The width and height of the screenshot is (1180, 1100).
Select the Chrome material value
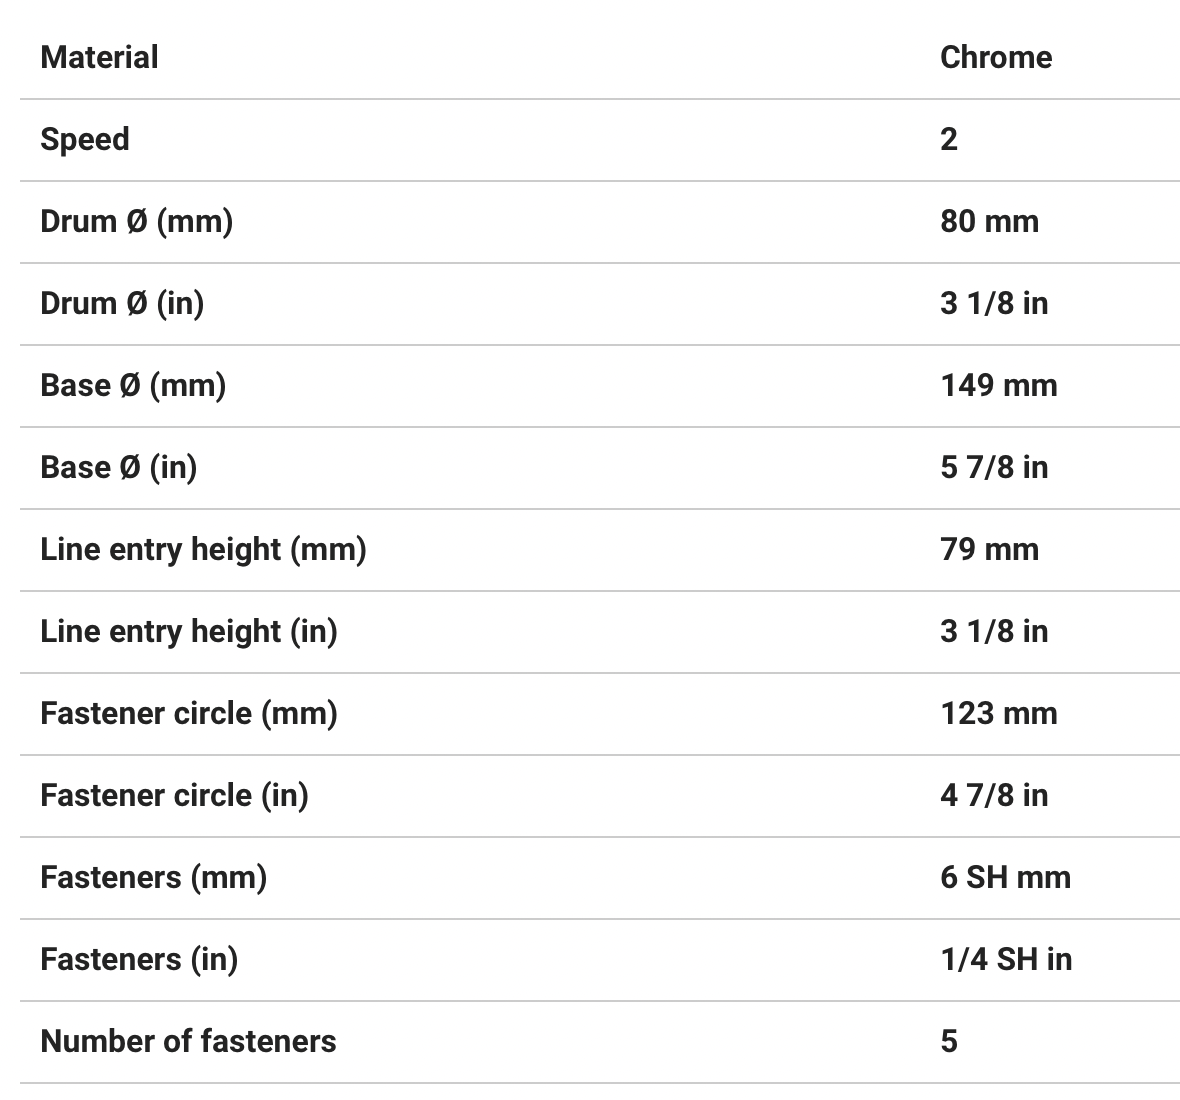pos(995,57)
